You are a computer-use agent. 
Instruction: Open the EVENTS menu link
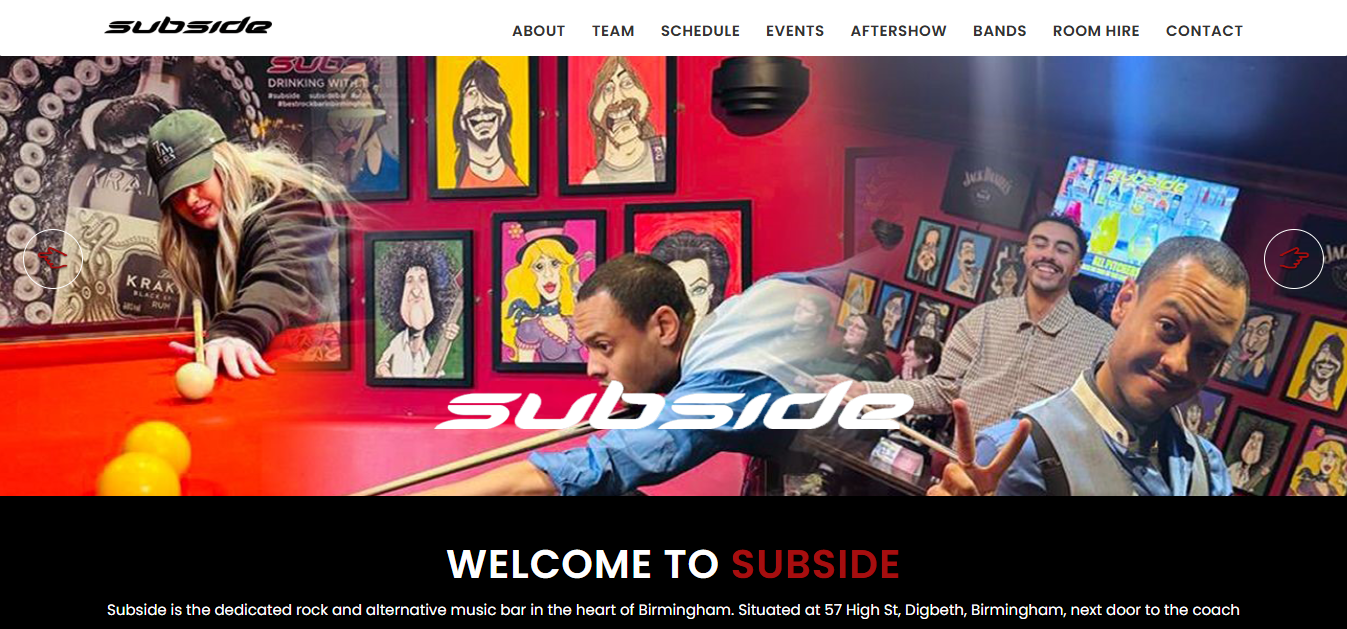795,31
